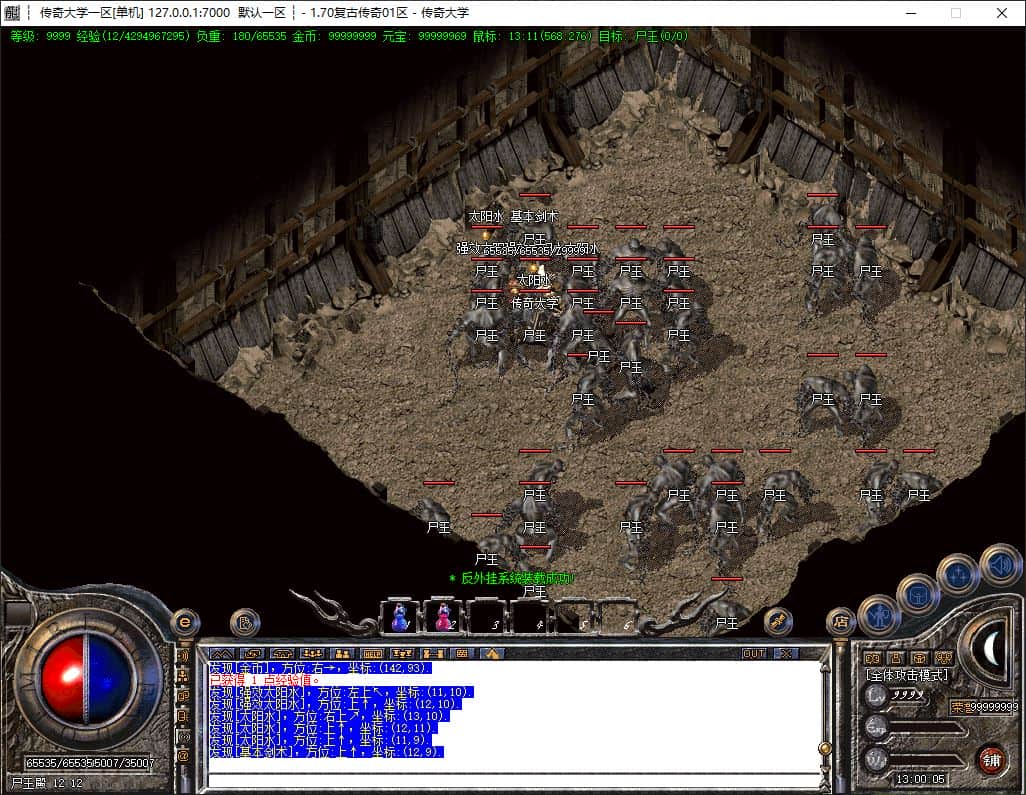The width and height of the screenshot is (1026, 795).
Task: Select empty belt slot 5
Action: (576, 616)
